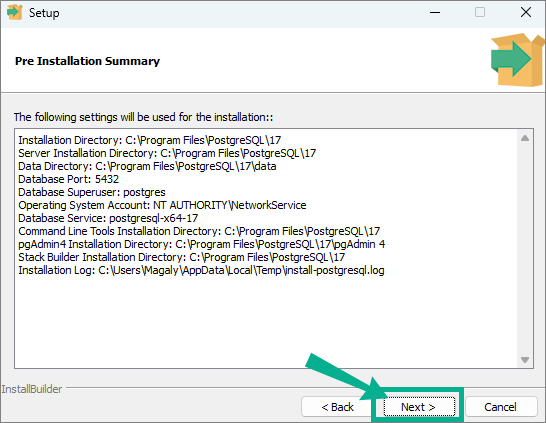Click the disabled maximize button

point(480,13)
